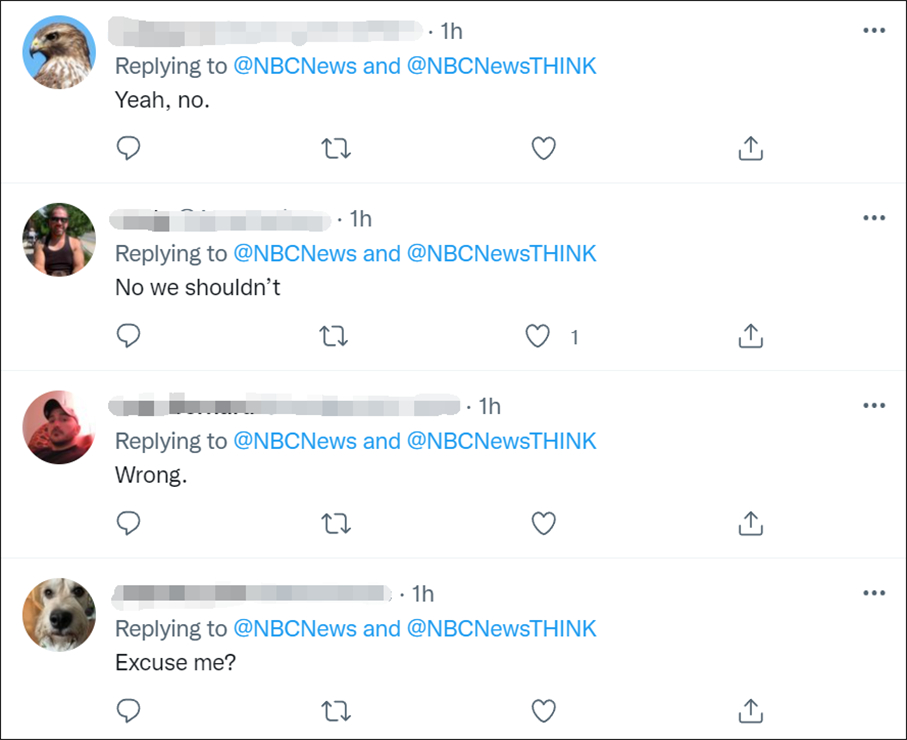Screen dimensions: 907x740
Task: Share the "Yeah, no." tweet
Action: (750, 149)
